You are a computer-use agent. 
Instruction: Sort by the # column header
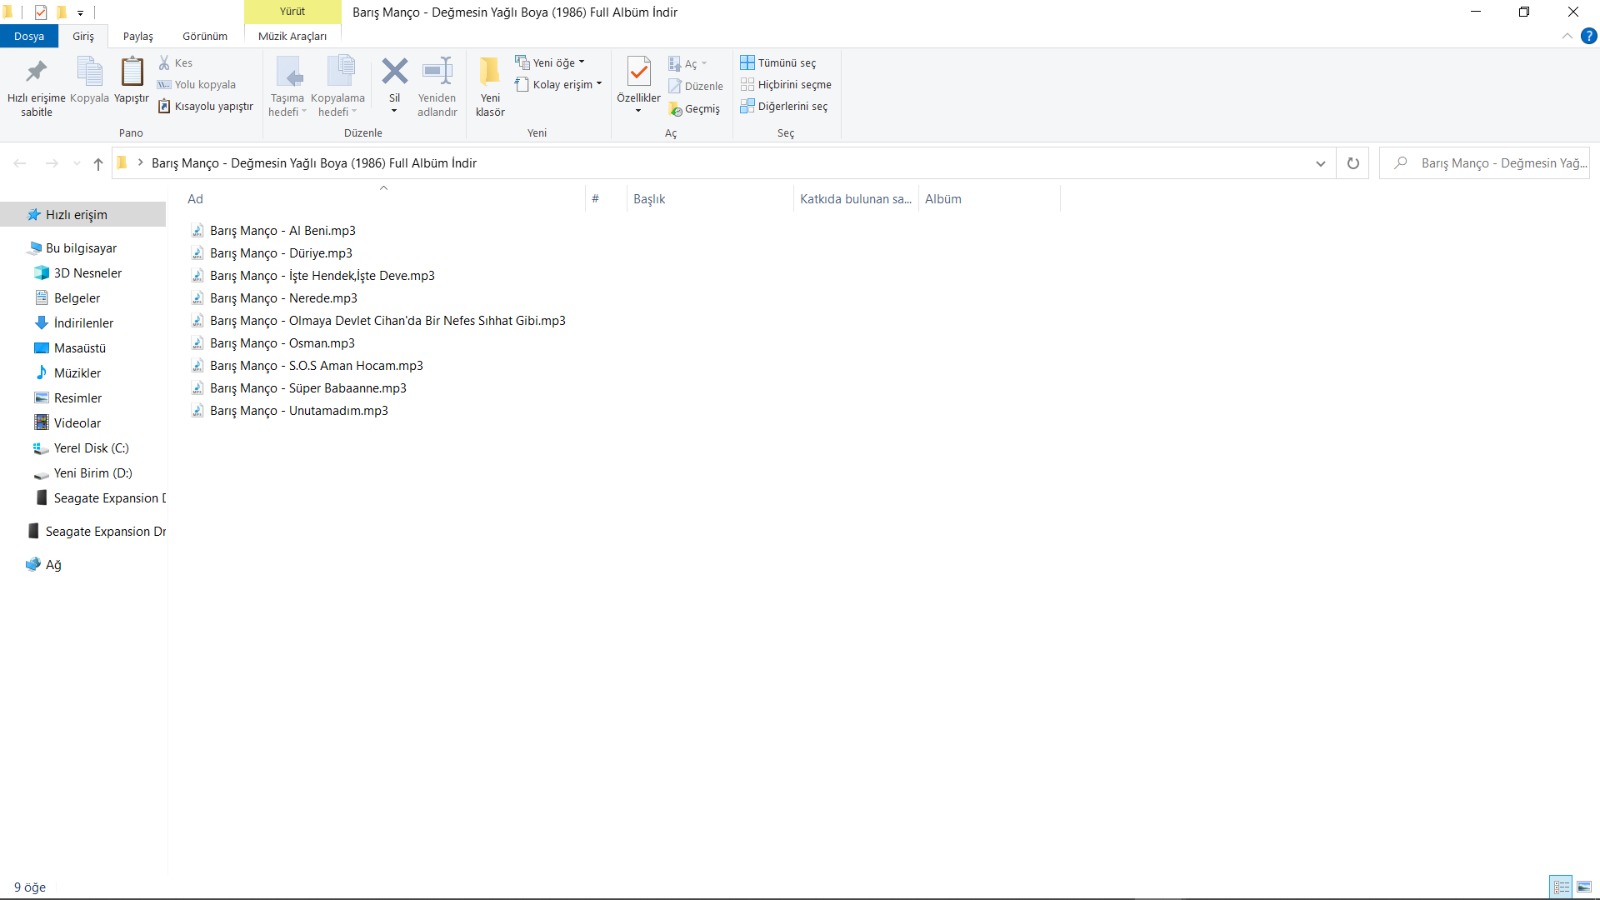[x=605, y=199]
